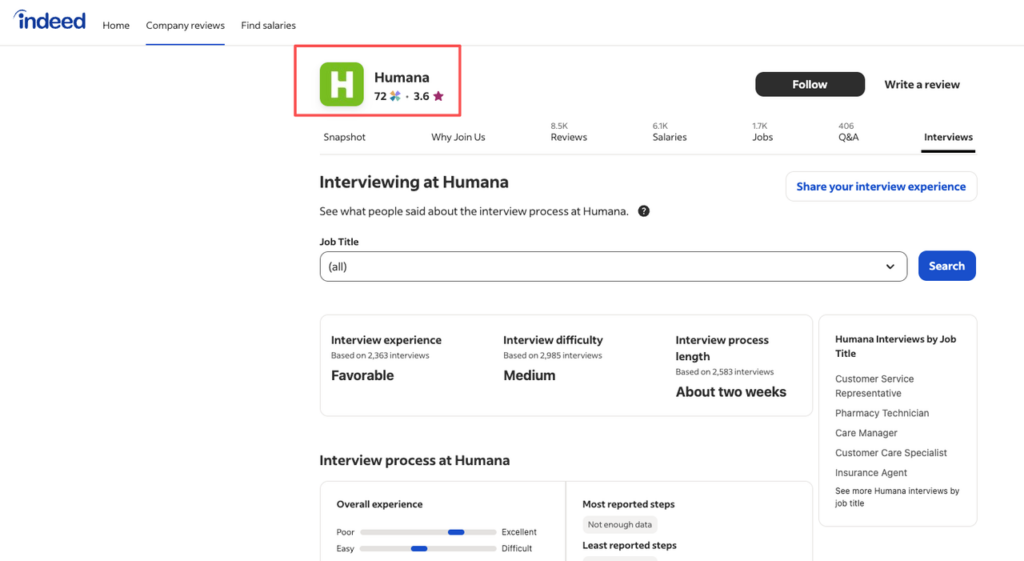The height and width of the screenshot is (561, 1024).
Task: Switch to the Q&A tab
Action: tap(848, 133)
